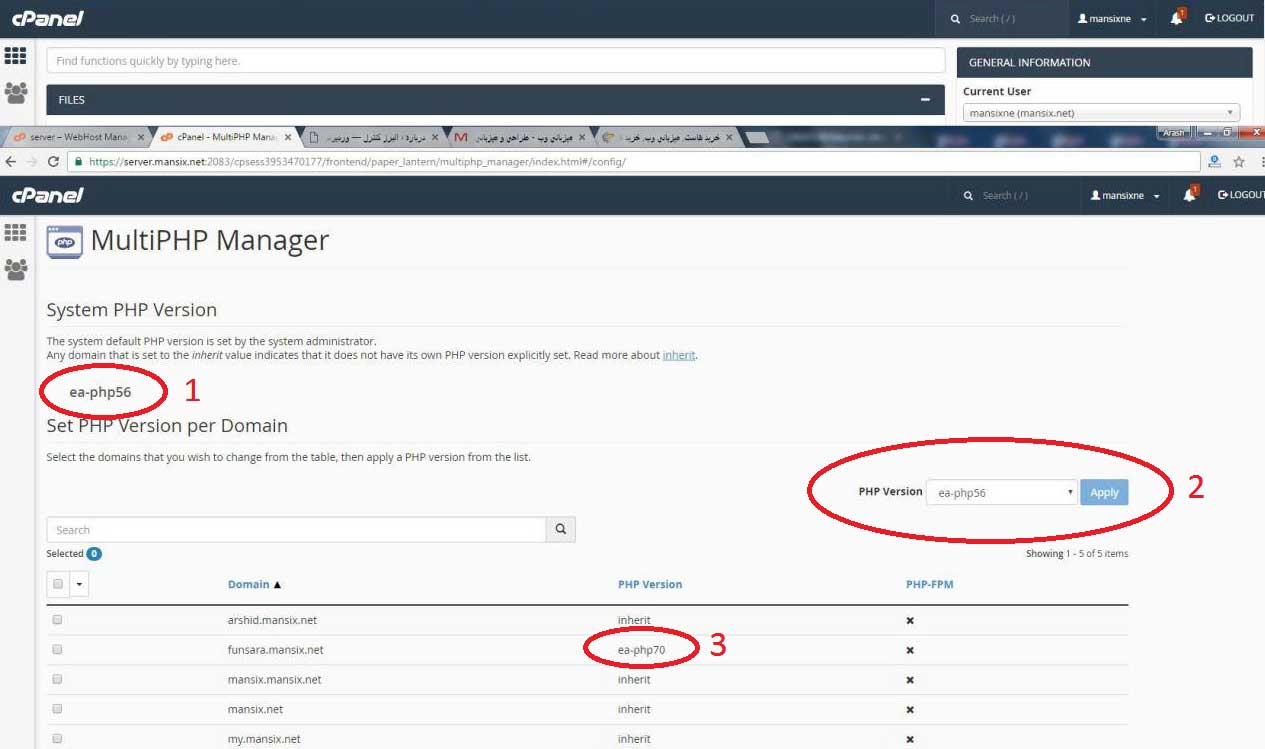Click the cPanel logo above the FILES section
Image resolution: width=1265 pixels, height=749 pixels.
point(47,18)
